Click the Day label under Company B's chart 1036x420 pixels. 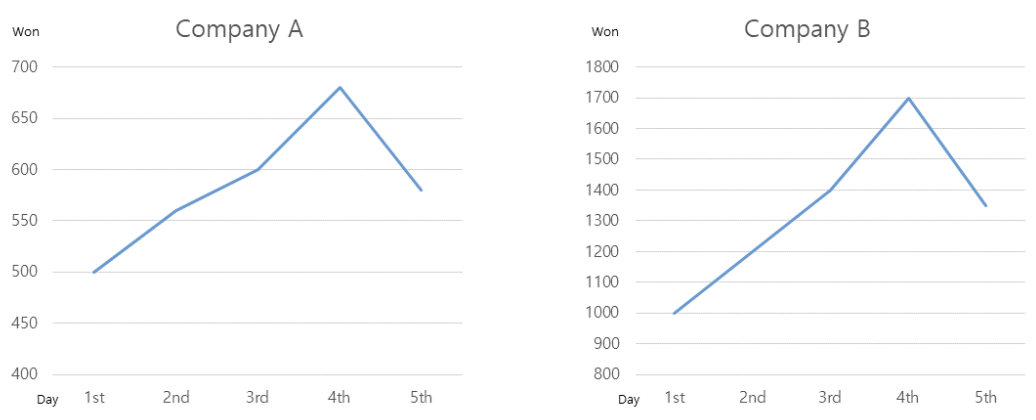tap(629, 400)
